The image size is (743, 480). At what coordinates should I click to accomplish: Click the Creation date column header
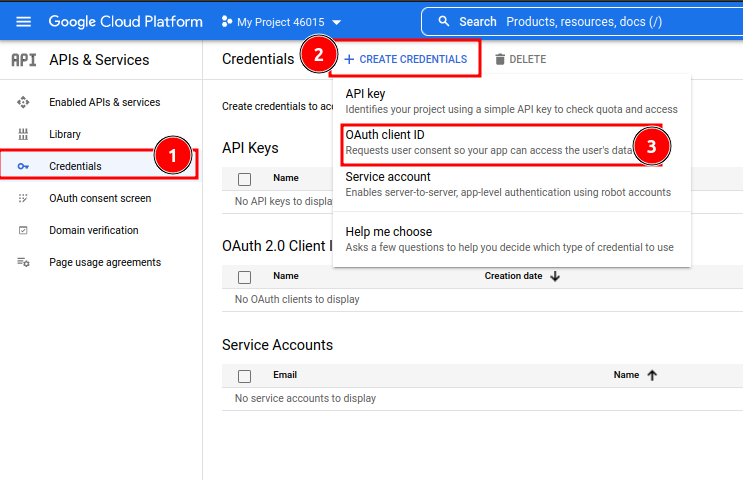pyautogui.click(x=514, y=276)
